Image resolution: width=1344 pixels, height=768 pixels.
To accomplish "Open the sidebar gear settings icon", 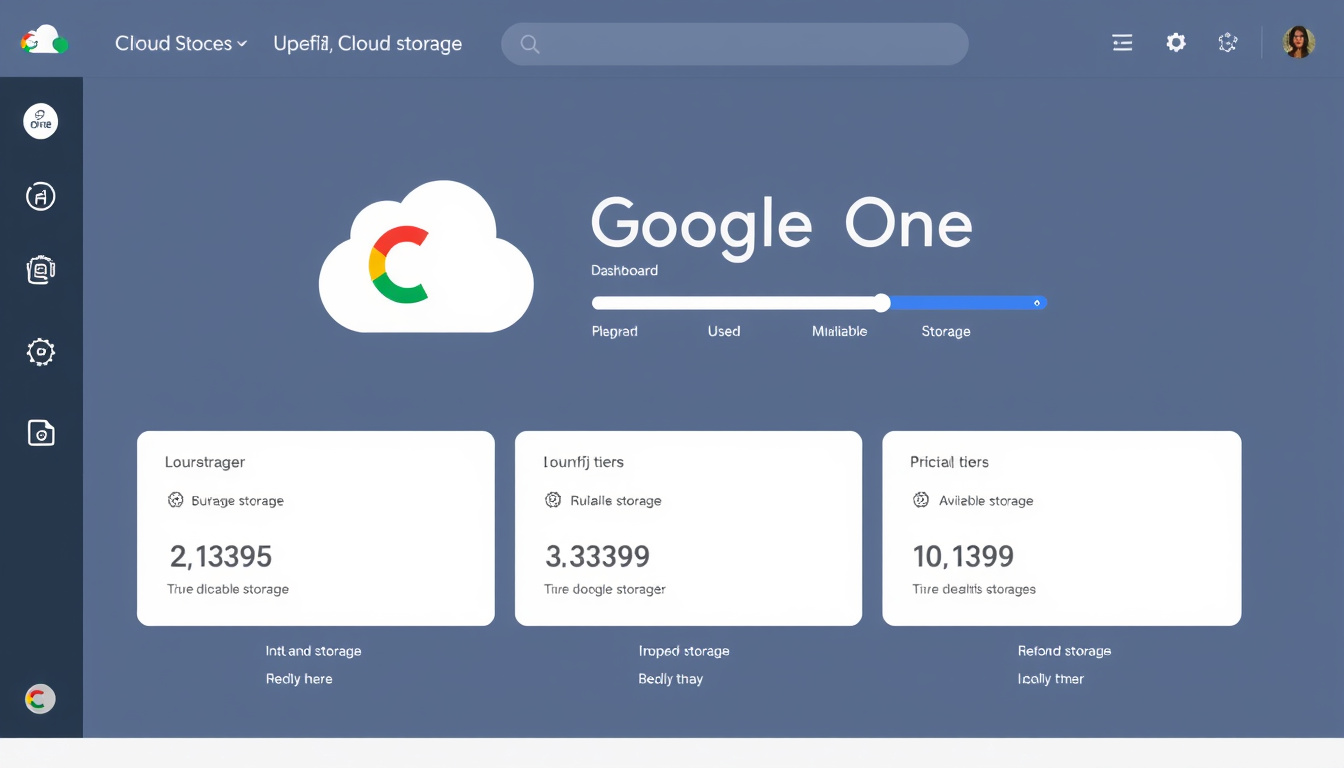I will pos(41,352).
